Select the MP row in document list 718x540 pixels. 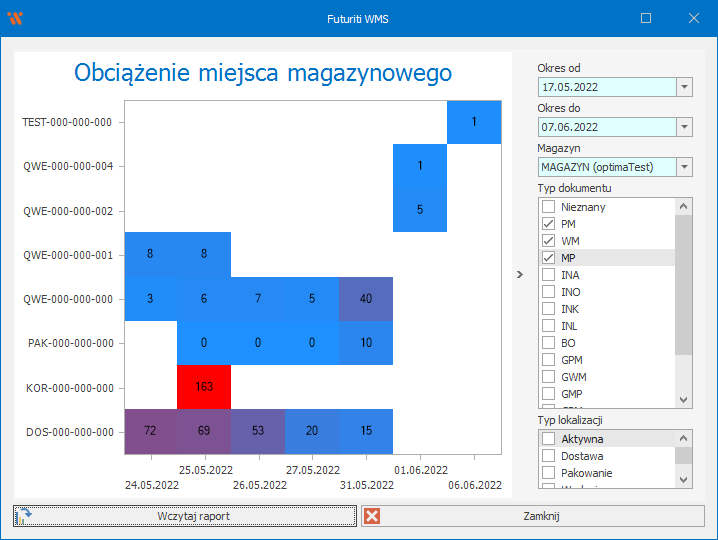[x=610, y=258]
